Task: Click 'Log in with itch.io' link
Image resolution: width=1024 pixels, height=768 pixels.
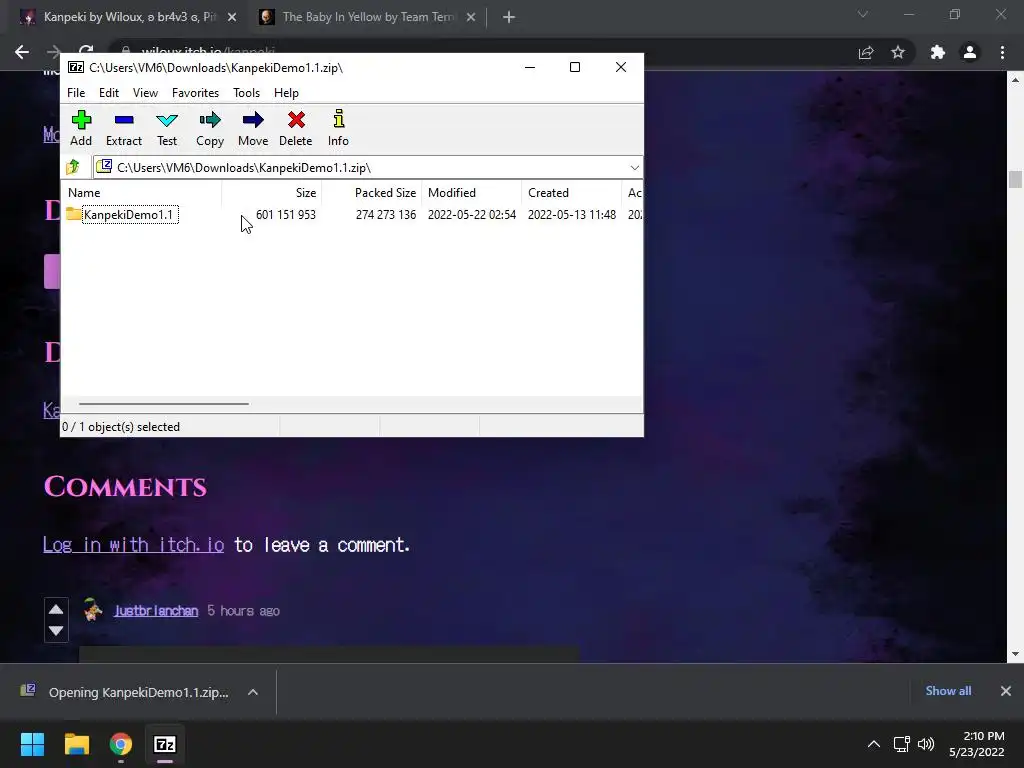Action: point(133,545)
